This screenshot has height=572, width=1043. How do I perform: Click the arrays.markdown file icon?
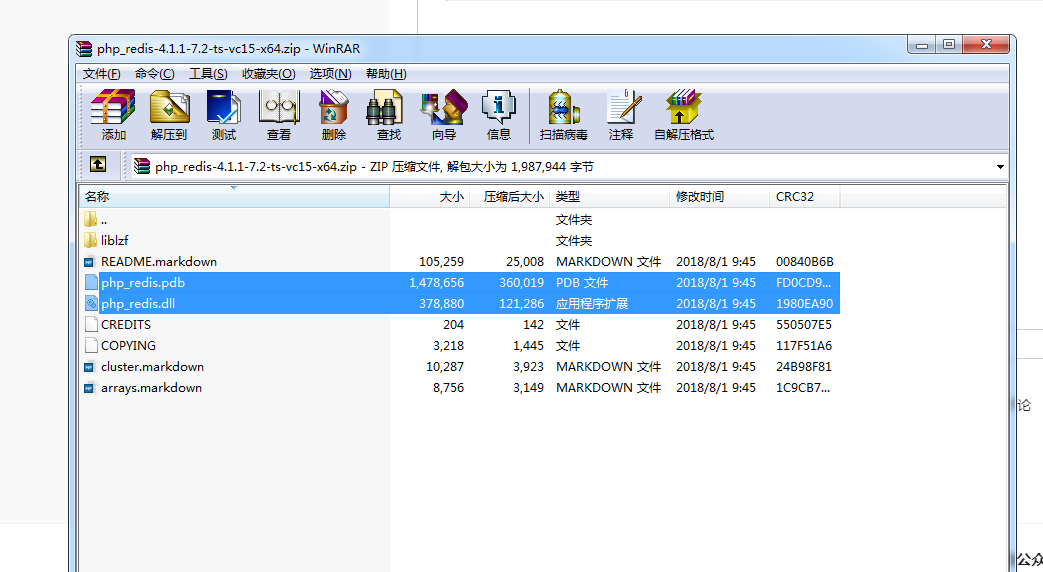89,388
